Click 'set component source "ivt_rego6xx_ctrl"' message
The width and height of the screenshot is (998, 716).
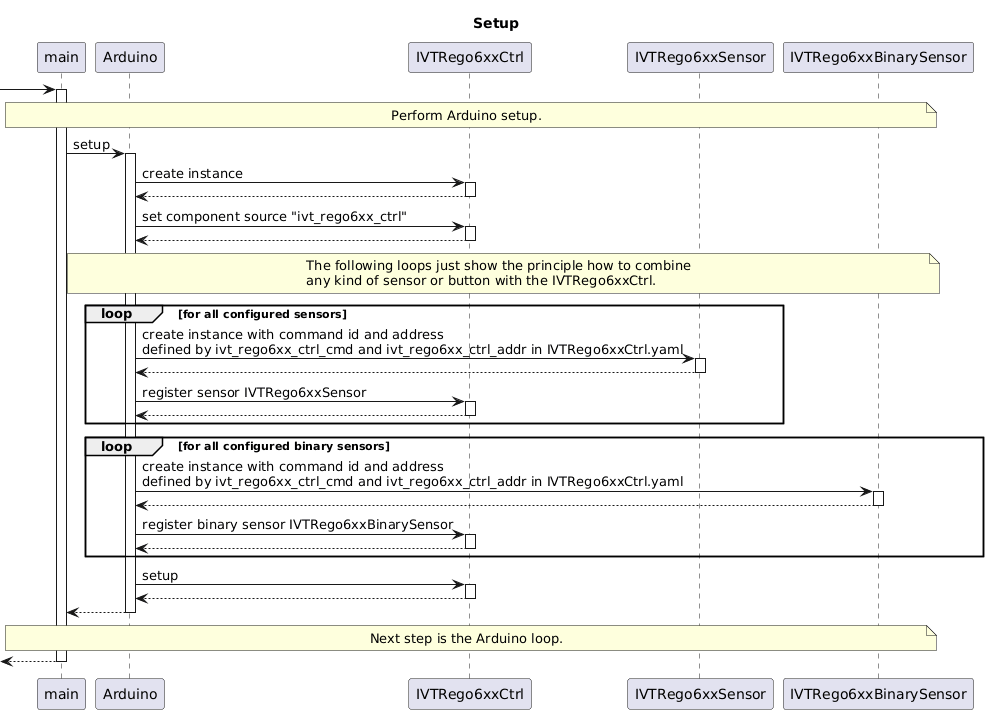pos(274,217)
